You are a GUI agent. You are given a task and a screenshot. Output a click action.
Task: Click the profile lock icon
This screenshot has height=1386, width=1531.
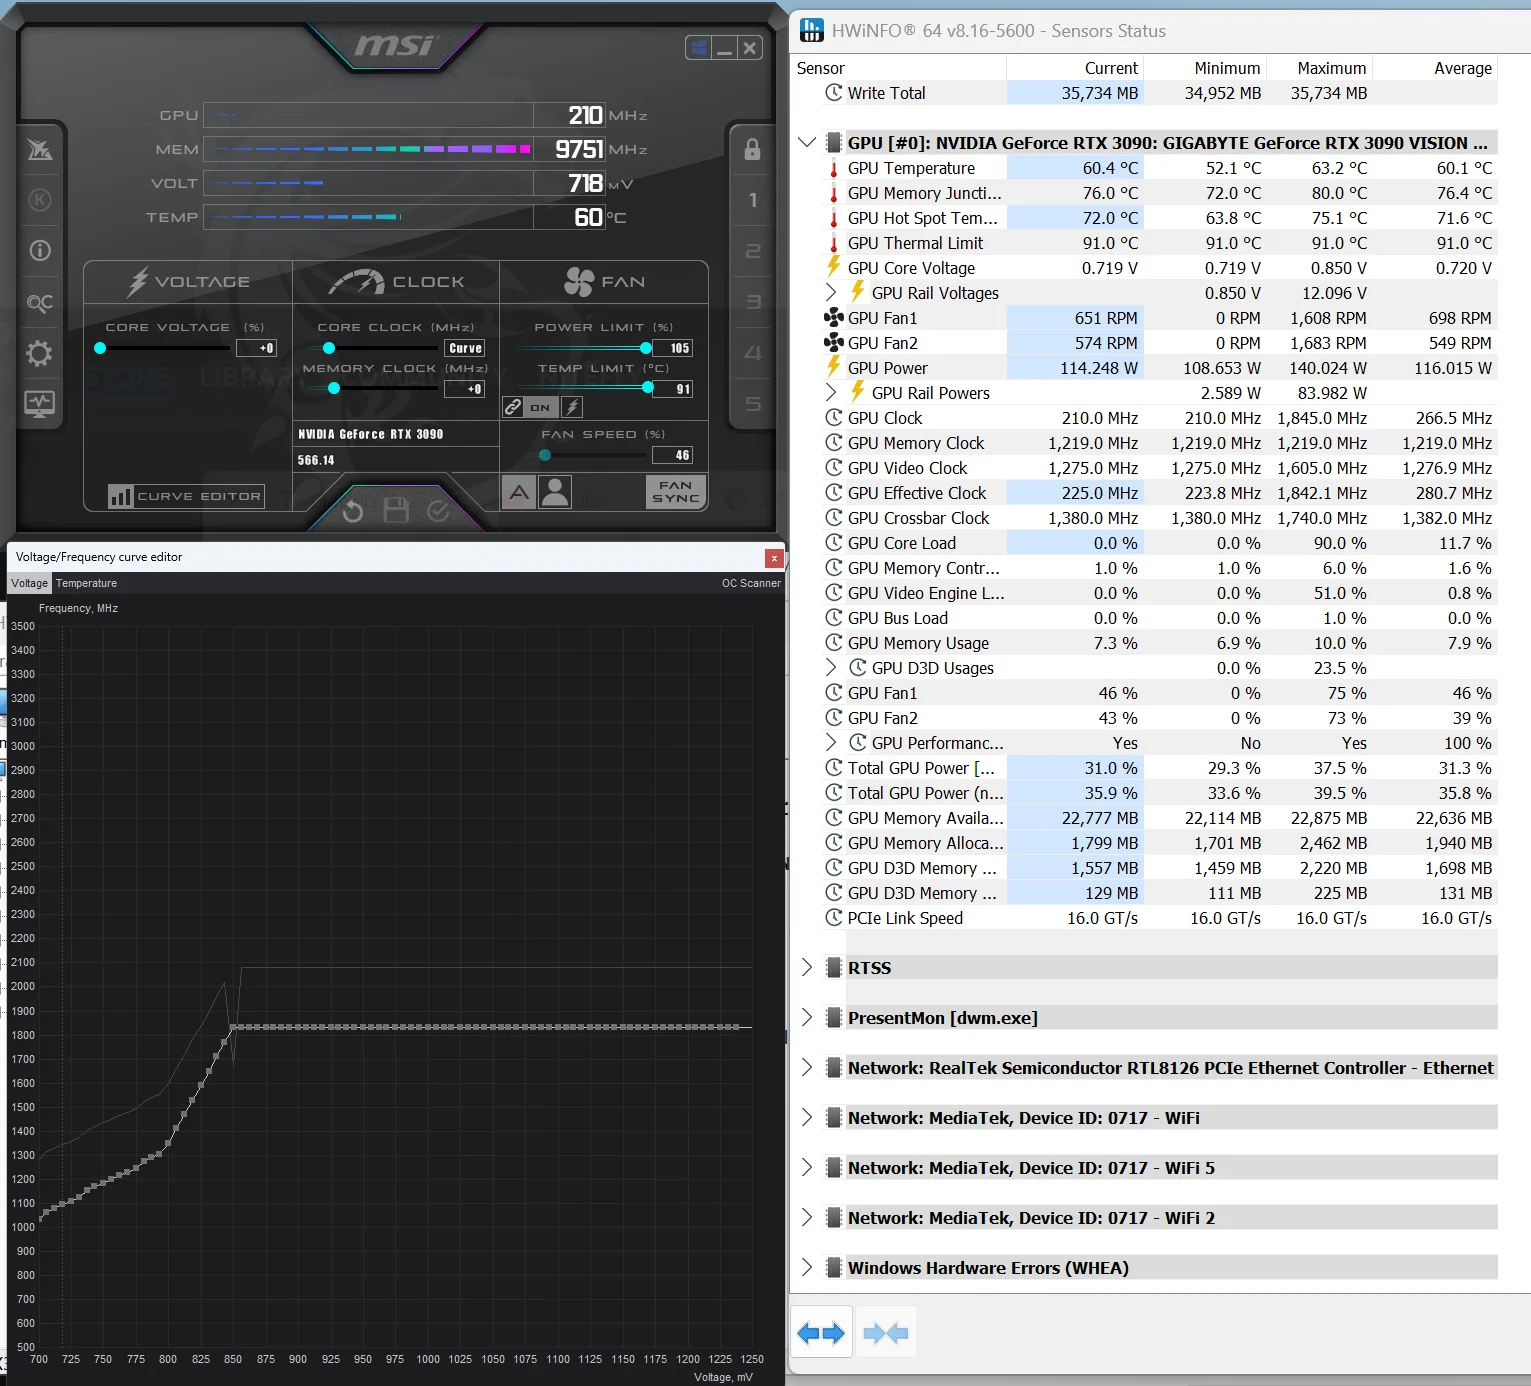coord(752,150)
